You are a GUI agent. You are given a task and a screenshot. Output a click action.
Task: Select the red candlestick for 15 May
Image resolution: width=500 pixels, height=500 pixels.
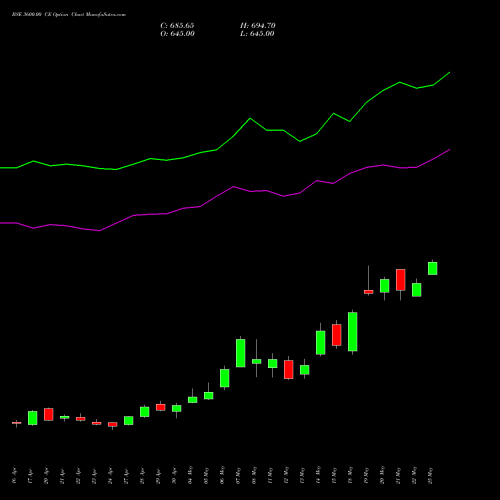tap(337, 335)
